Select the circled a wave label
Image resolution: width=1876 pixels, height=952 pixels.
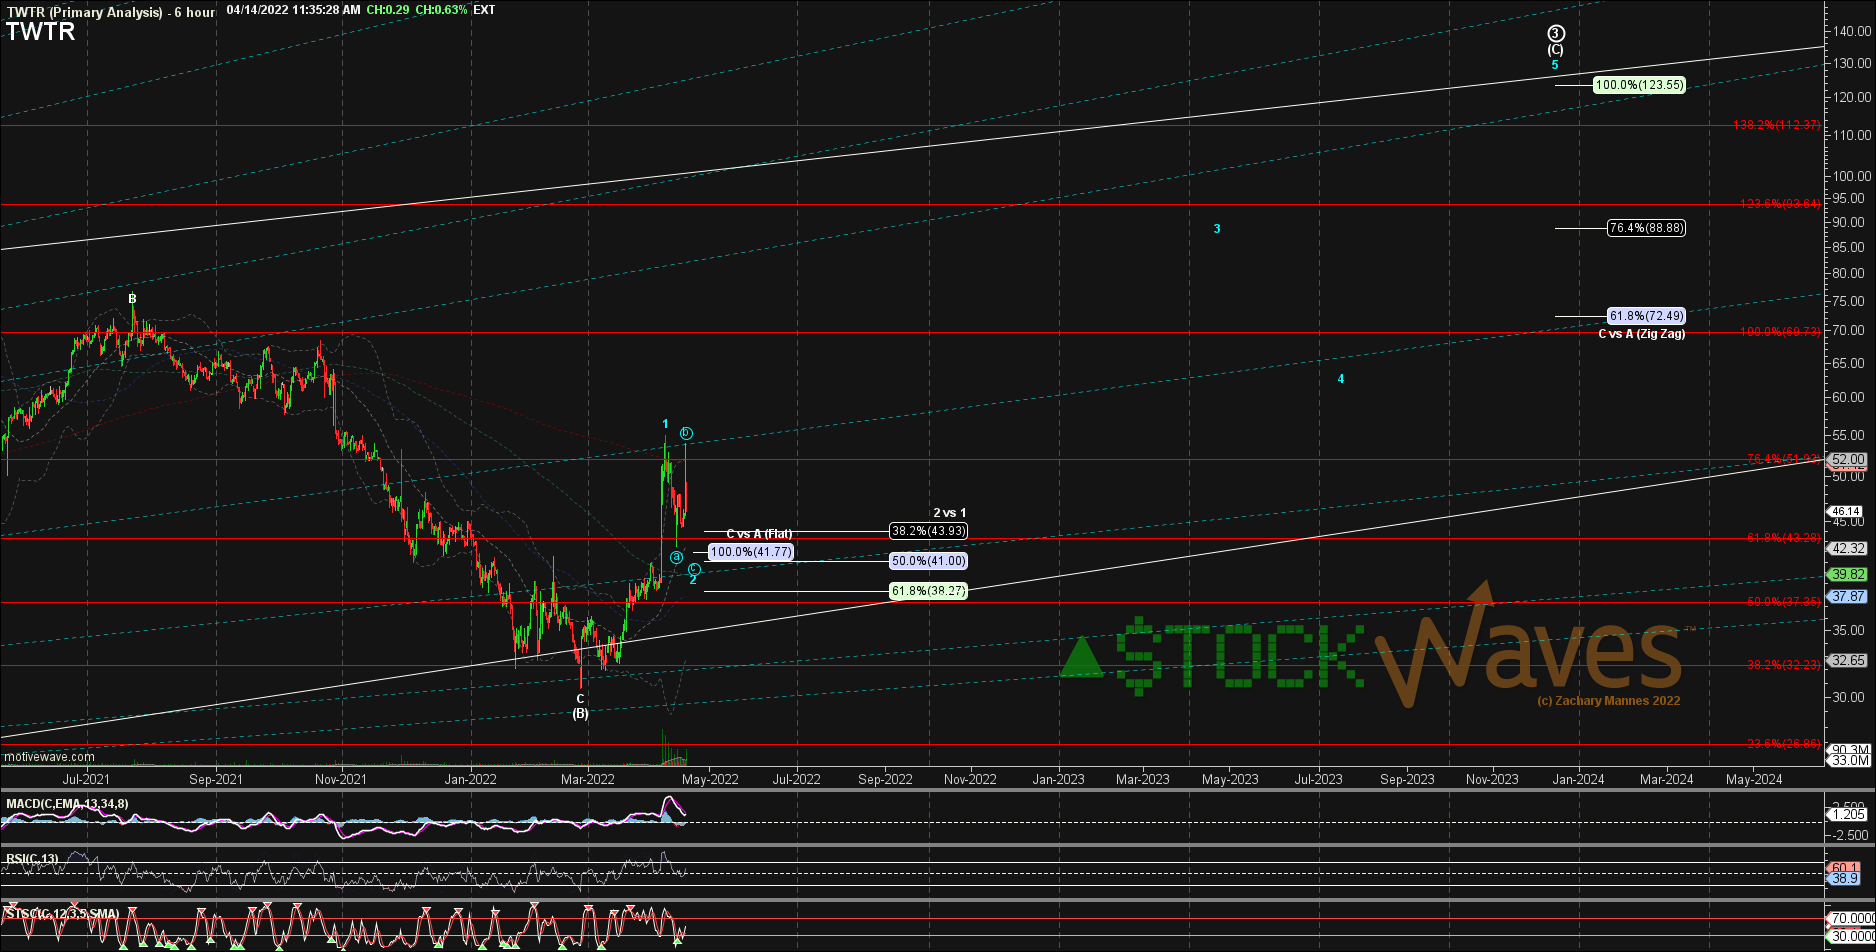[677, 556]
